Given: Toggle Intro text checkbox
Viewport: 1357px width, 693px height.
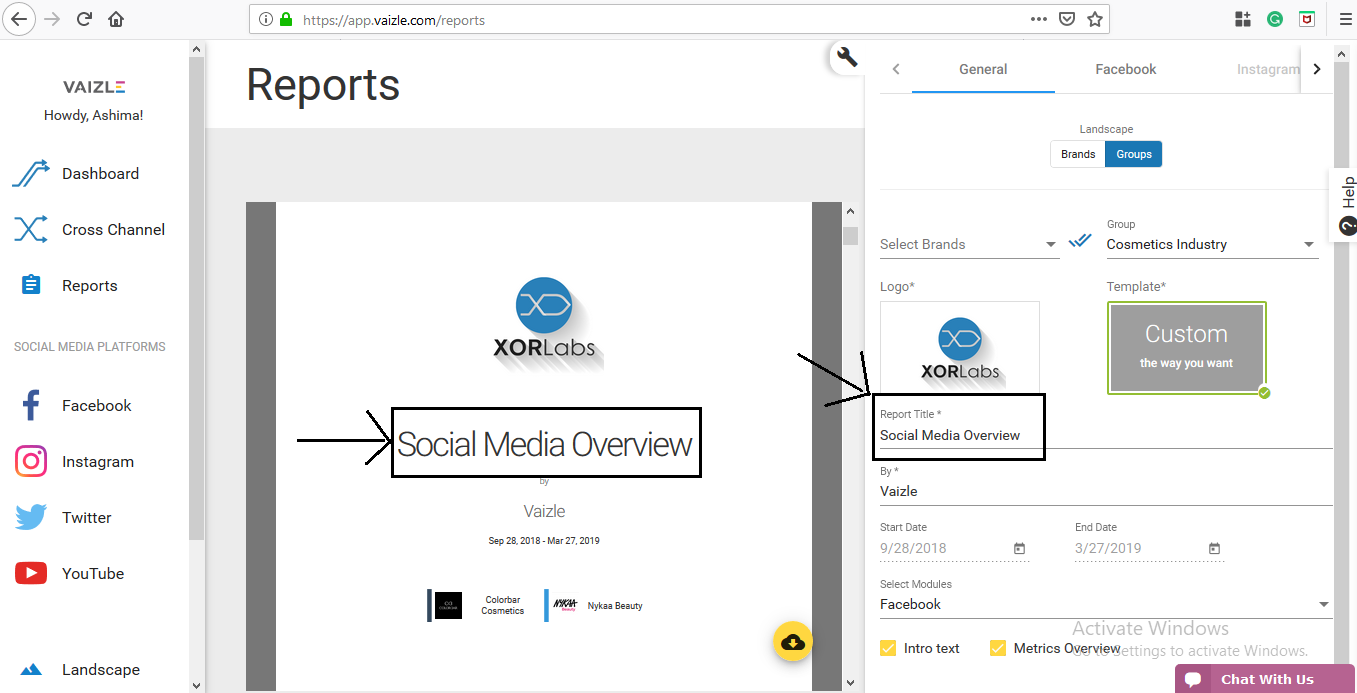Looking at the screenshot, I should click(888, 648).
